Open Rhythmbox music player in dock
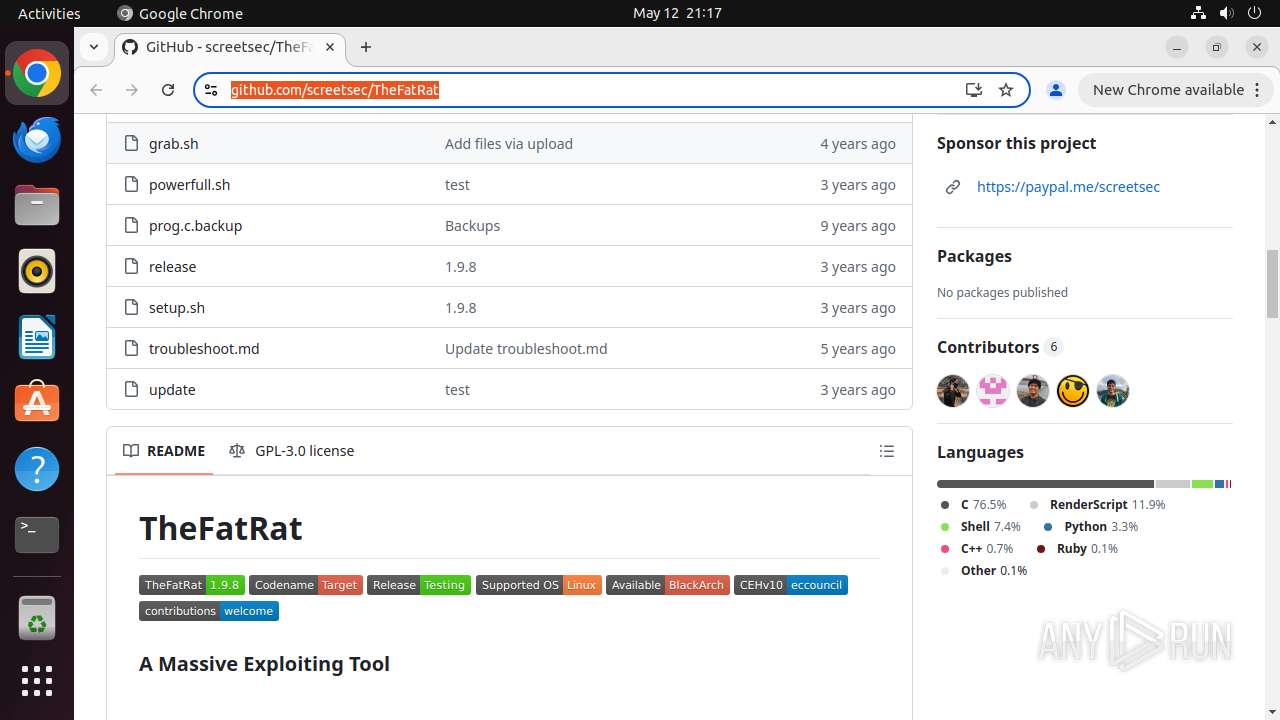 coord(37,271)
